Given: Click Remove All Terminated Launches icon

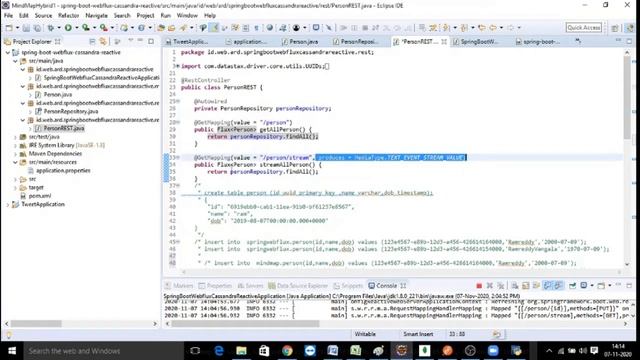Looking at the screenshot, I should 500,286.
